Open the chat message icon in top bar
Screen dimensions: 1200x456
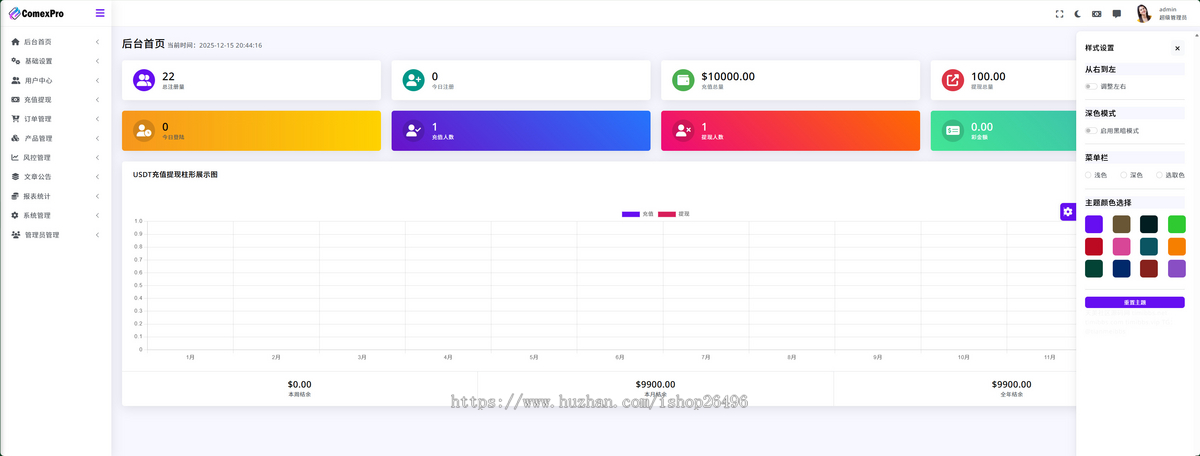click(1117, 14)
